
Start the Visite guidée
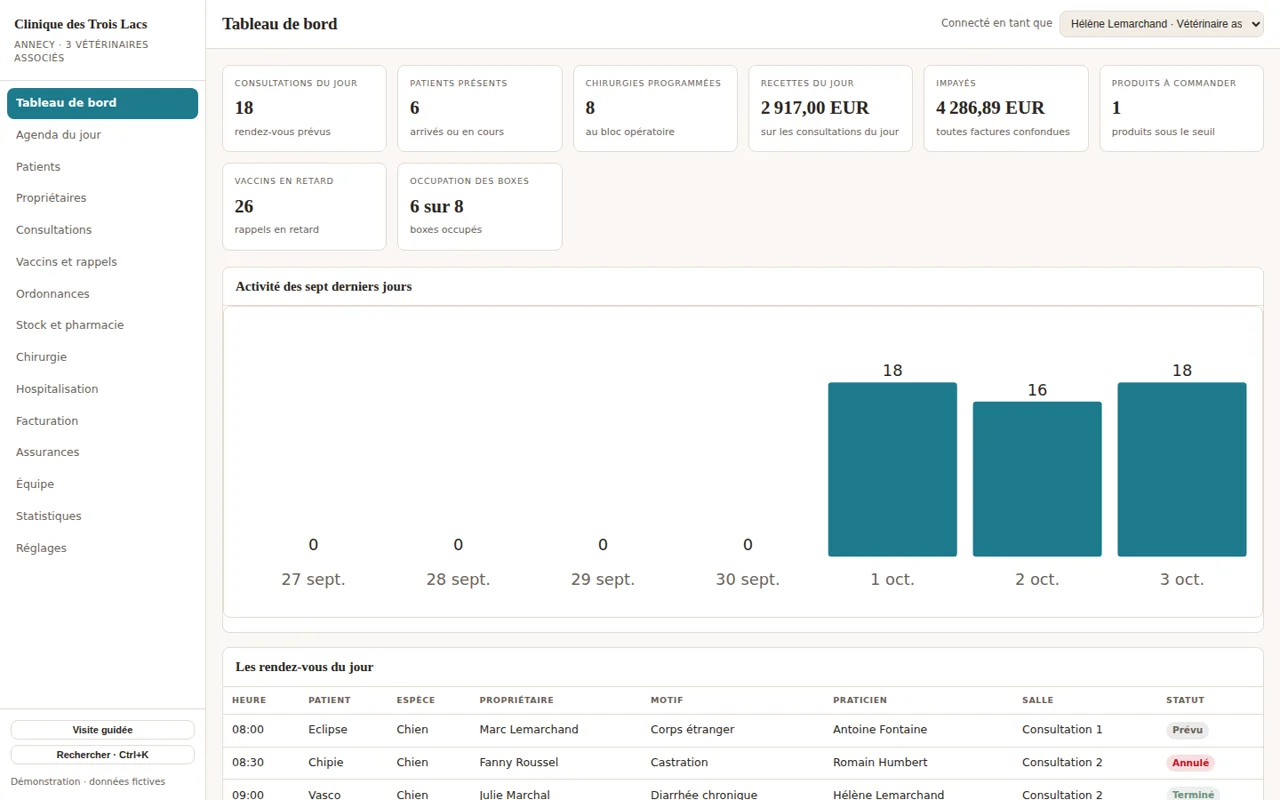point(102,730)
